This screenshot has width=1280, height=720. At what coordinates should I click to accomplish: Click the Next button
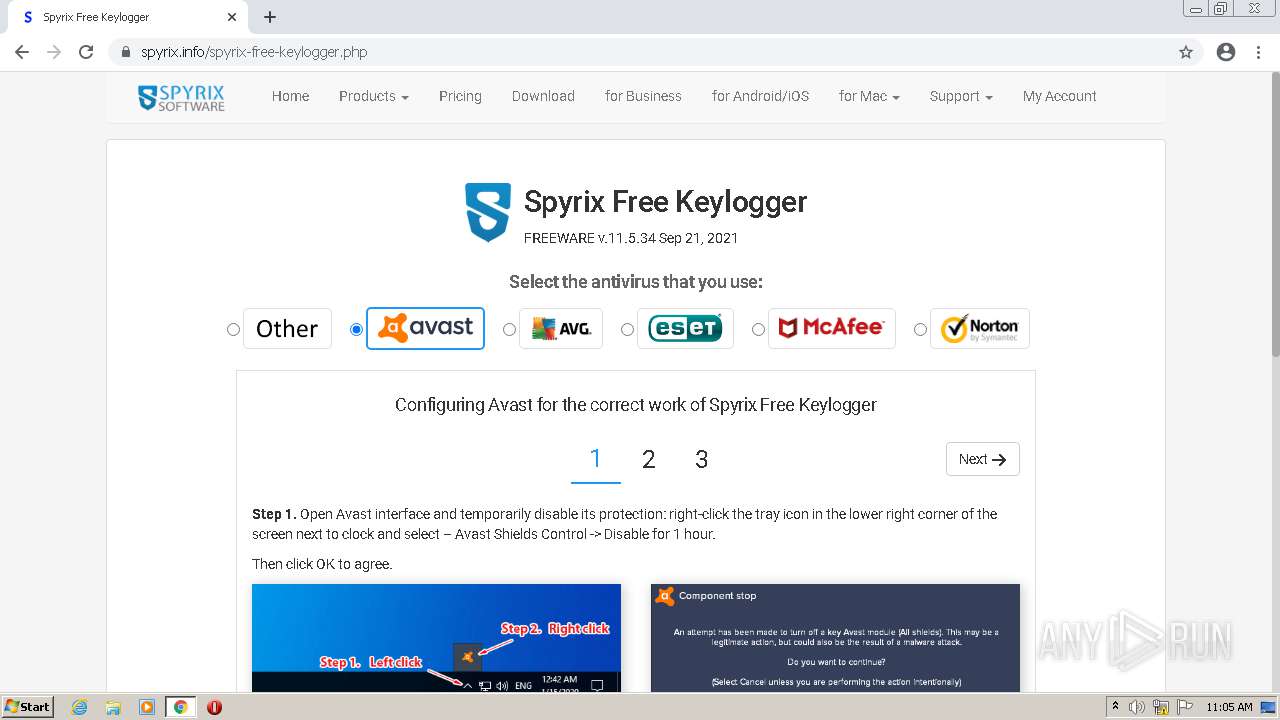[x=983, y=459]
